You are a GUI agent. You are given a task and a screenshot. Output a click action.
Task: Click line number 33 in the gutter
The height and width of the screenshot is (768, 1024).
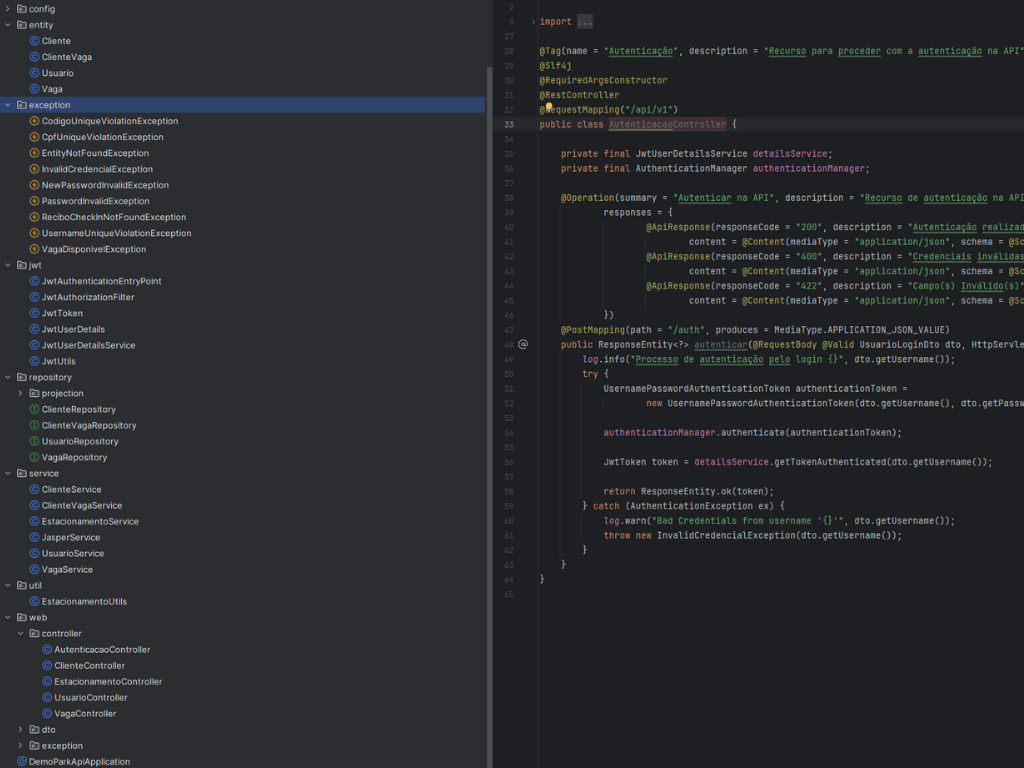[509, 124]
